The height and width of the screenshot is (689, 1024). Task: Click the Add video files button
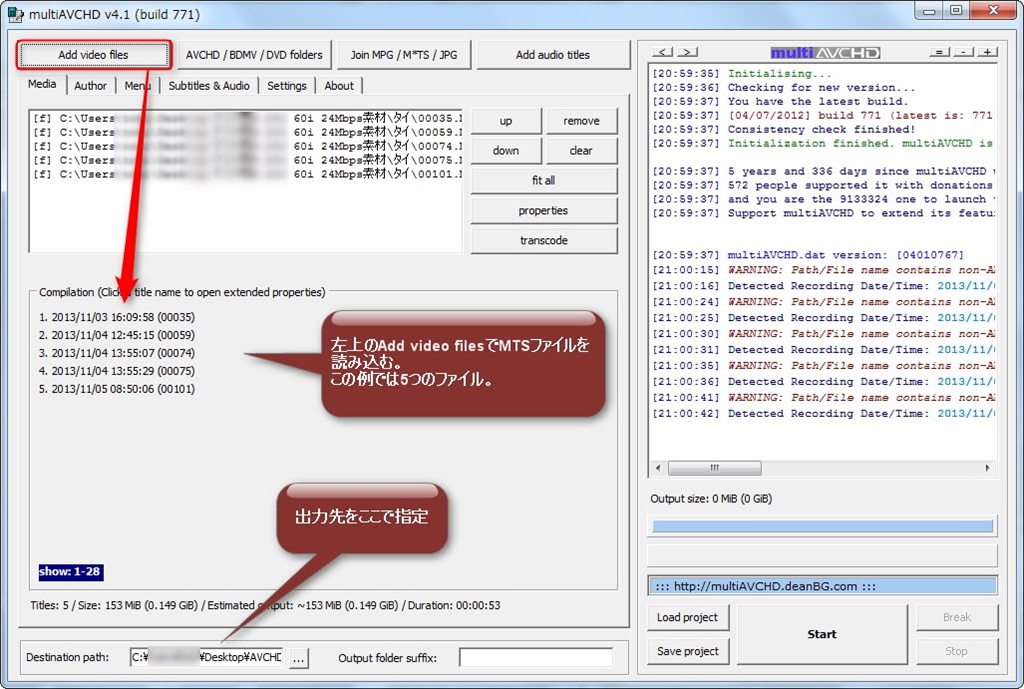(x=94, y=55)
